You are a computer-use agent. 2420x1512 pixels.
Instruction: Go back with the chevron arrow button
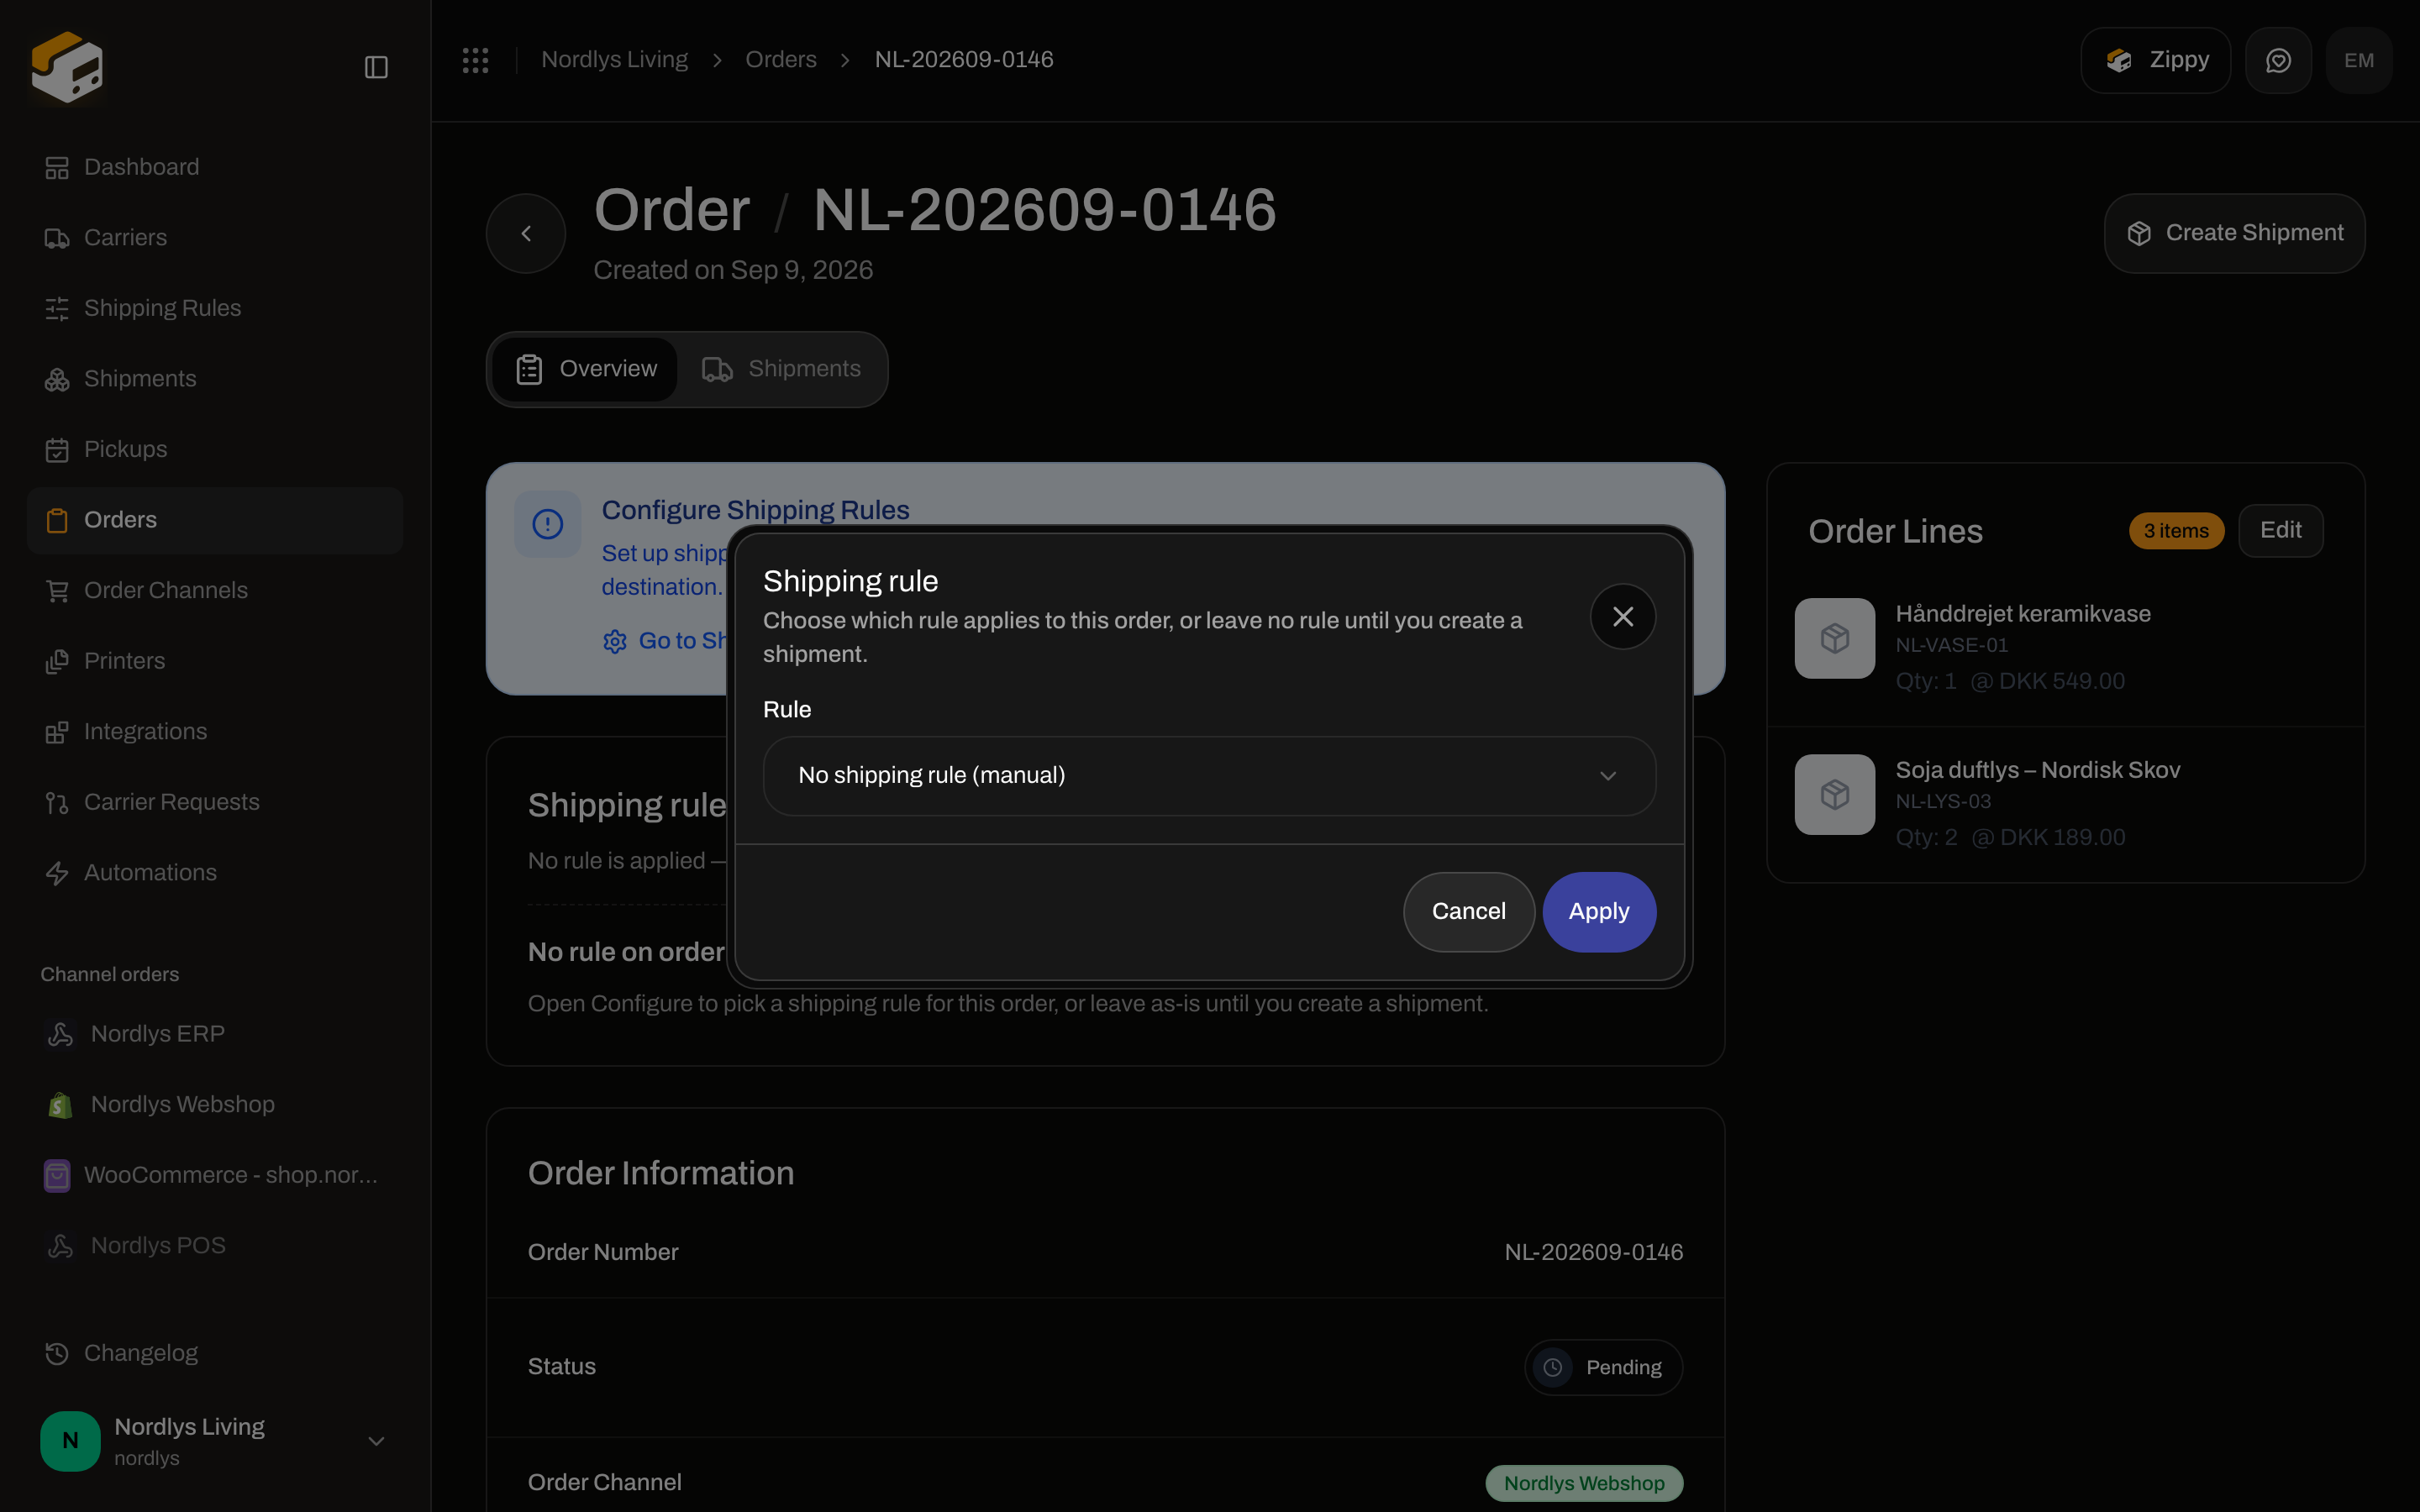pos(526,233)
